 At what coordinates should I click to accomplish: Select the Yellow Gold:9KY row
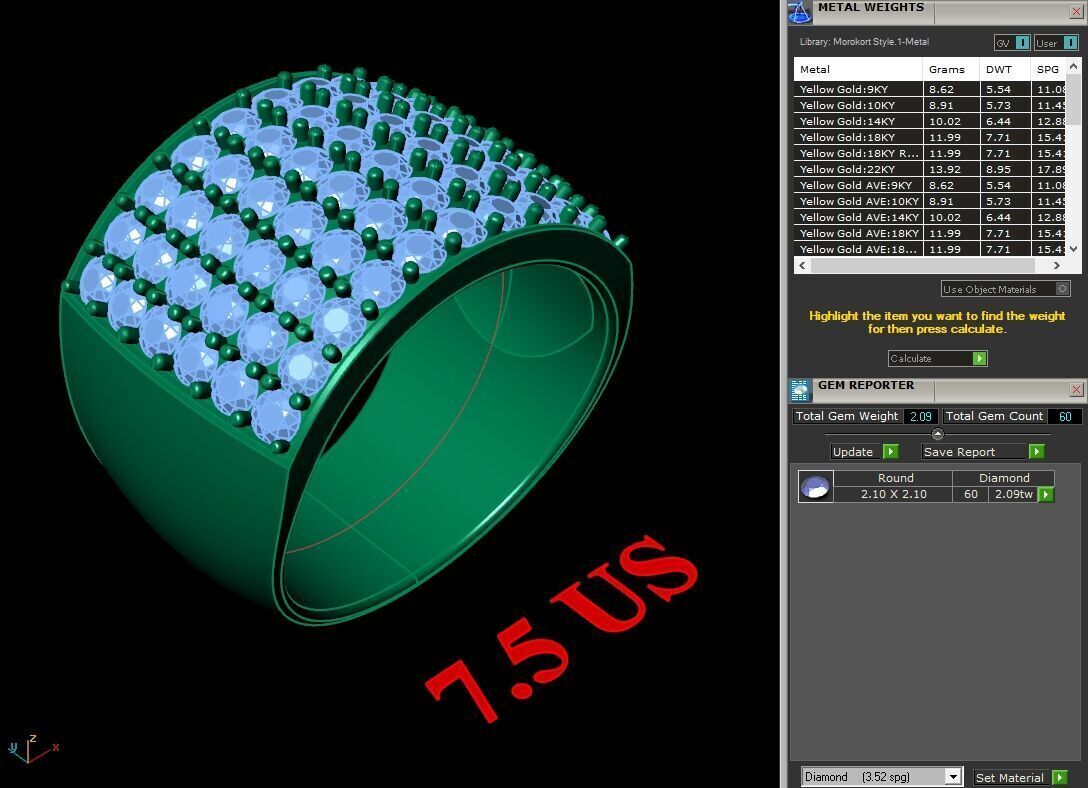930,89
